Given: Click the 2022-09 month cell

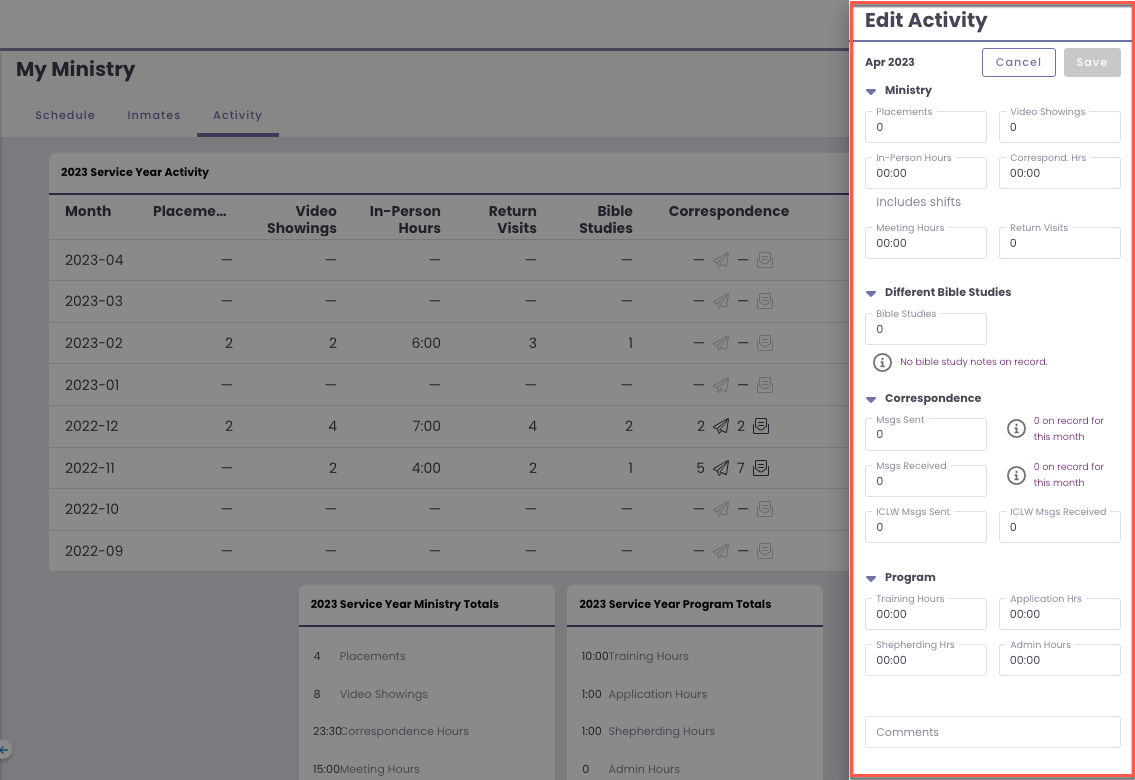Looking at the screenshot, I should coord(94,551).
